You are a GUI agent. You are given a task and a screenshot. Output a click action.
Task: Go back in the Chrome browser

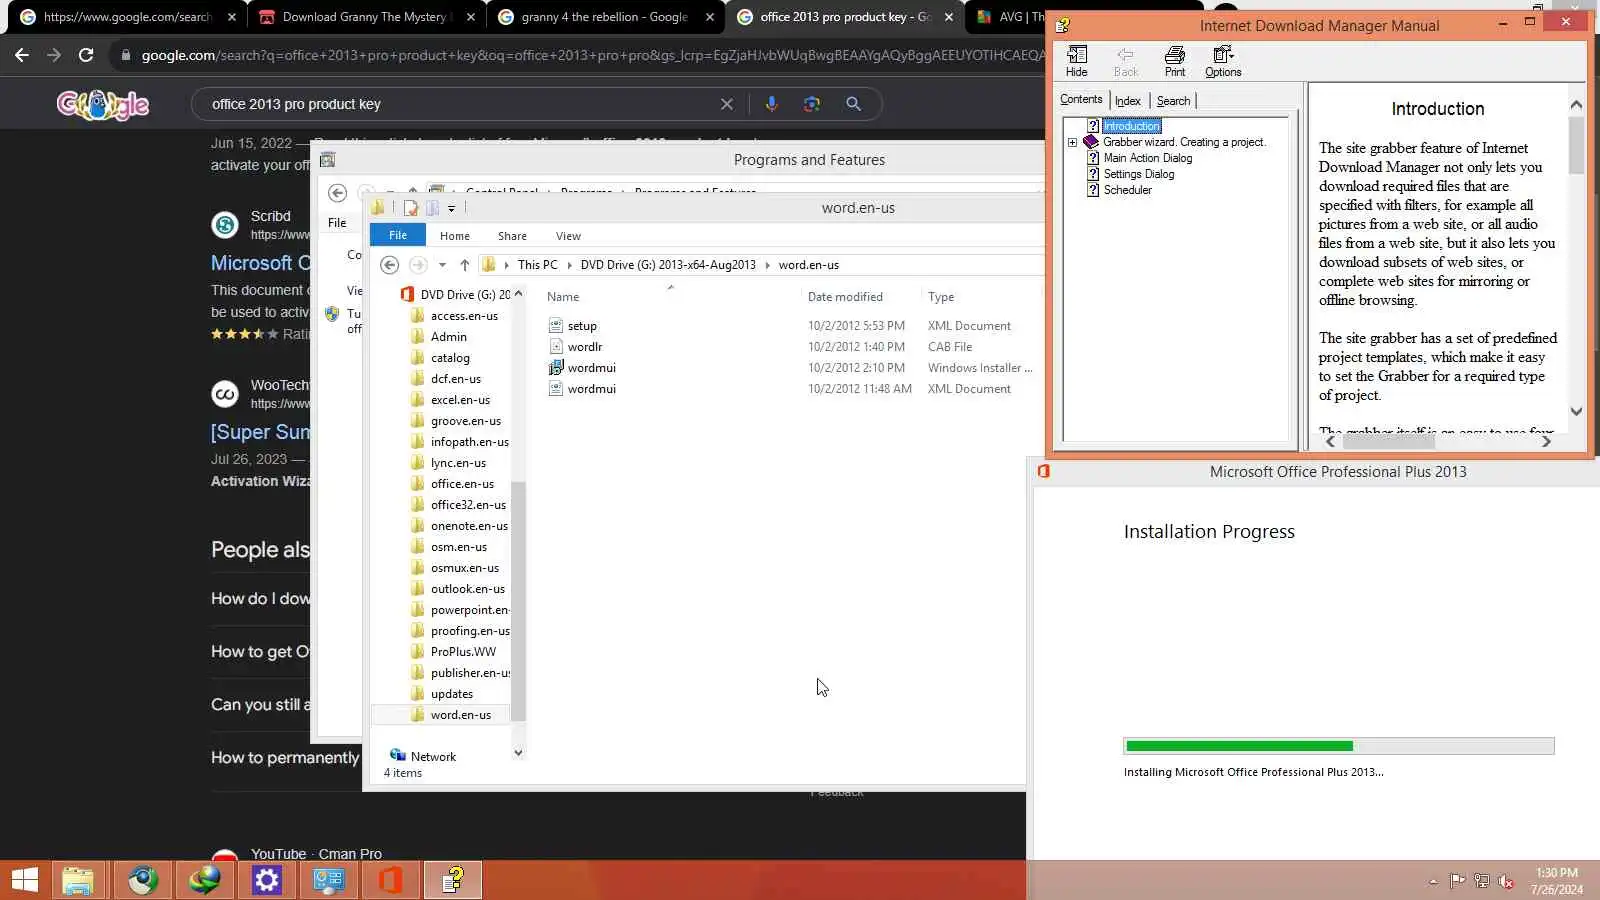coord(22,56)
